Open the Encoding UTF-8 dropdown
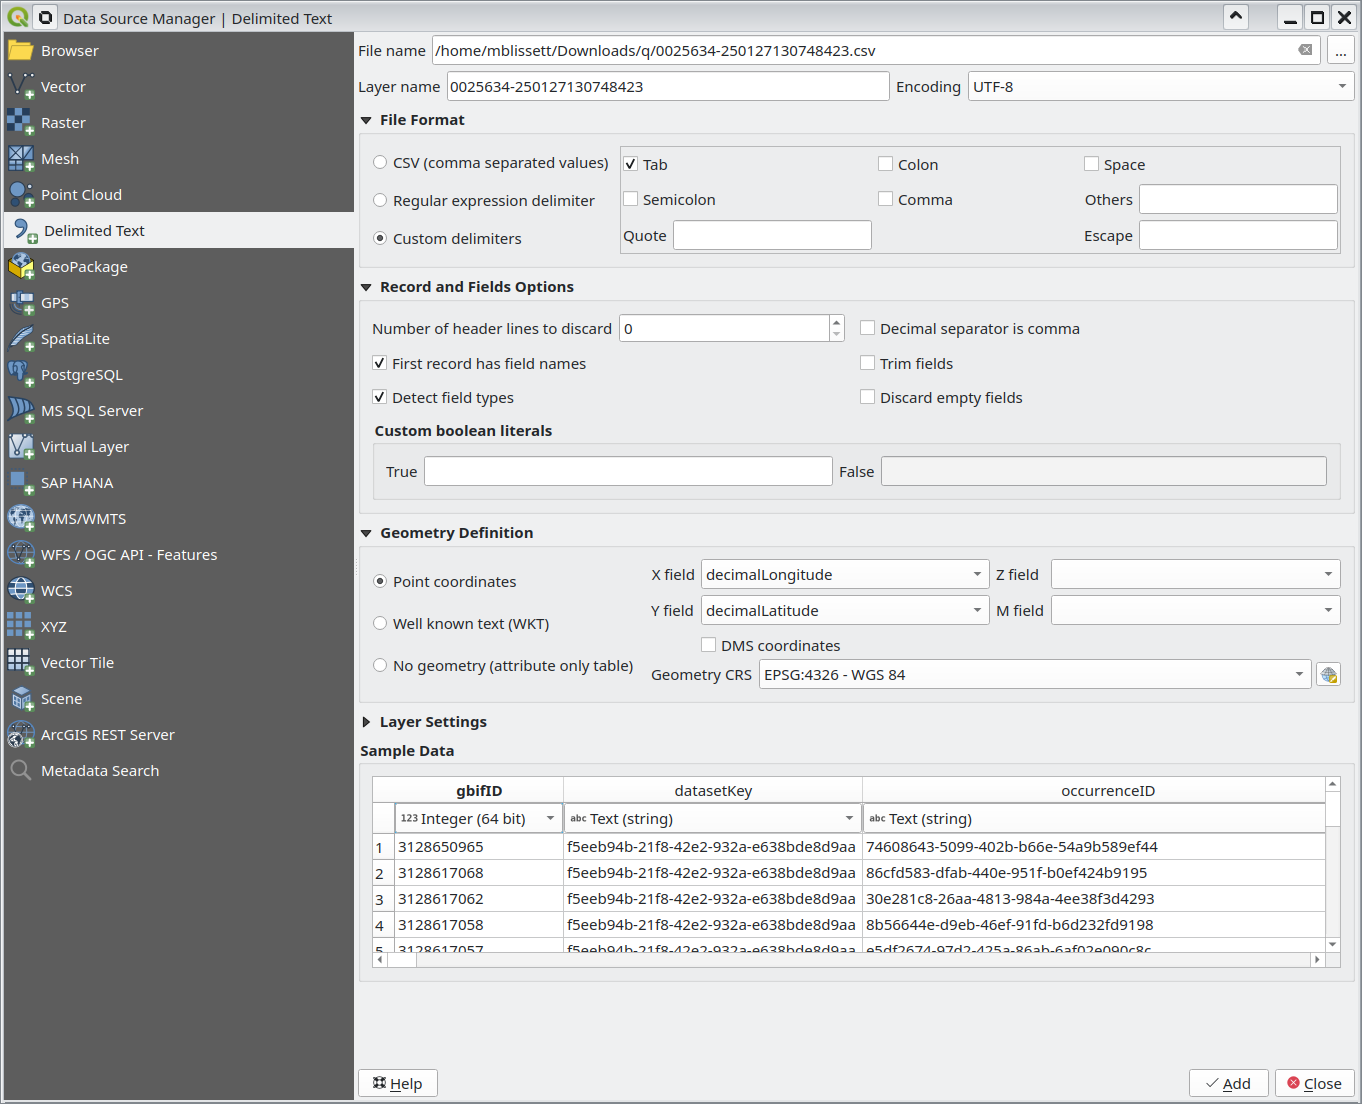This screenshot has width=1362, height=1104. [x=1160, y=87]
